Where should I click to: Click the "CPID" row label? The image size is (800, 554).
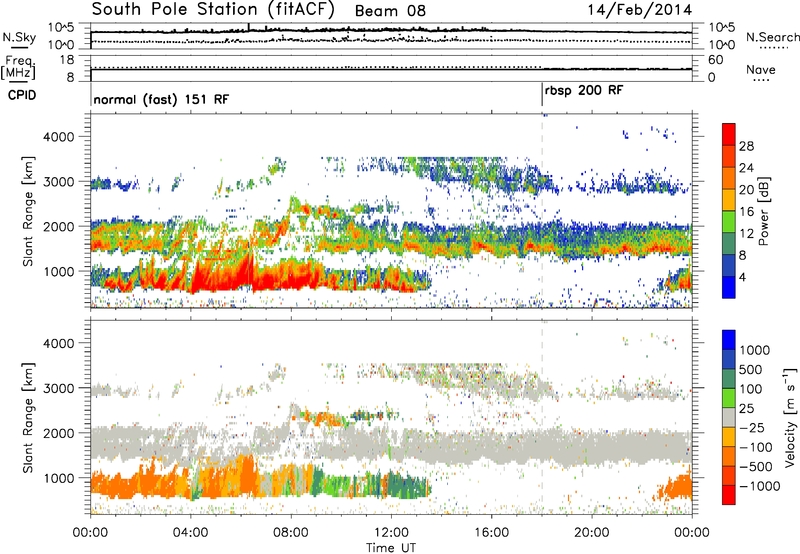click(x=22, y=95)
